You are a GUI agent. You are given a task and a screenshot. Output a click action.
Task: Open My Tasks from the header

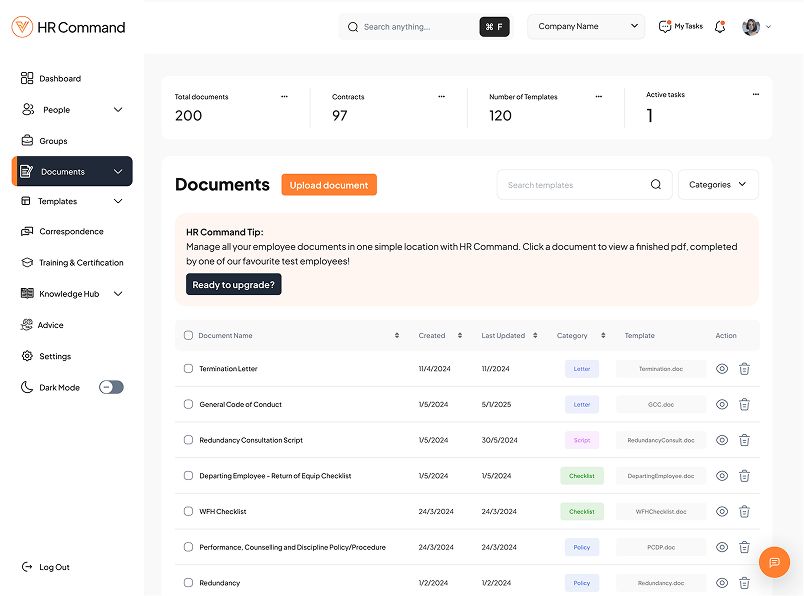[x=681, y=27]
